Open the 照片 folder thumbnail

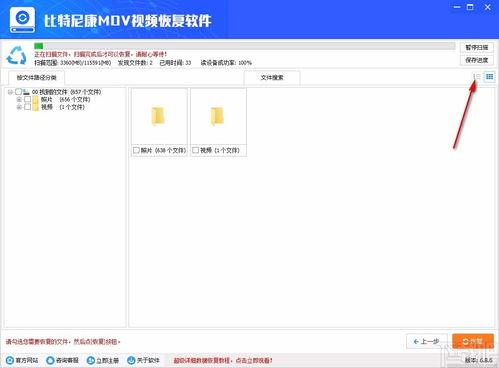pos(158,116)
